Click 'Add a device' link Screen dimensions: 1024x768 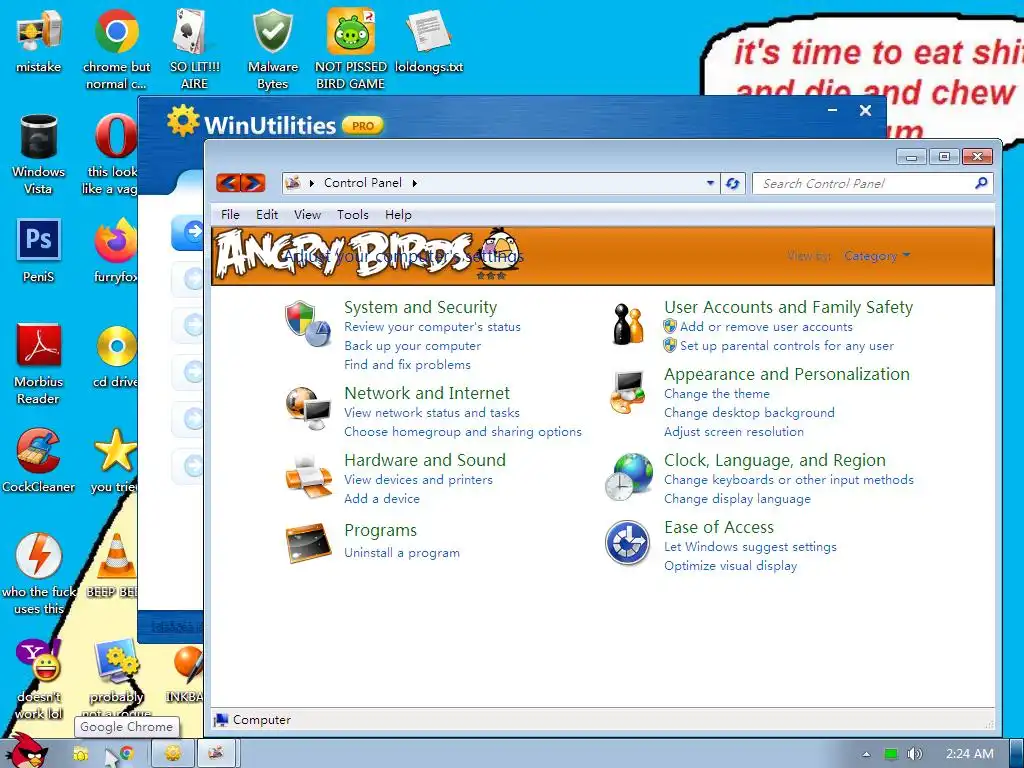[x=381, y=498]
